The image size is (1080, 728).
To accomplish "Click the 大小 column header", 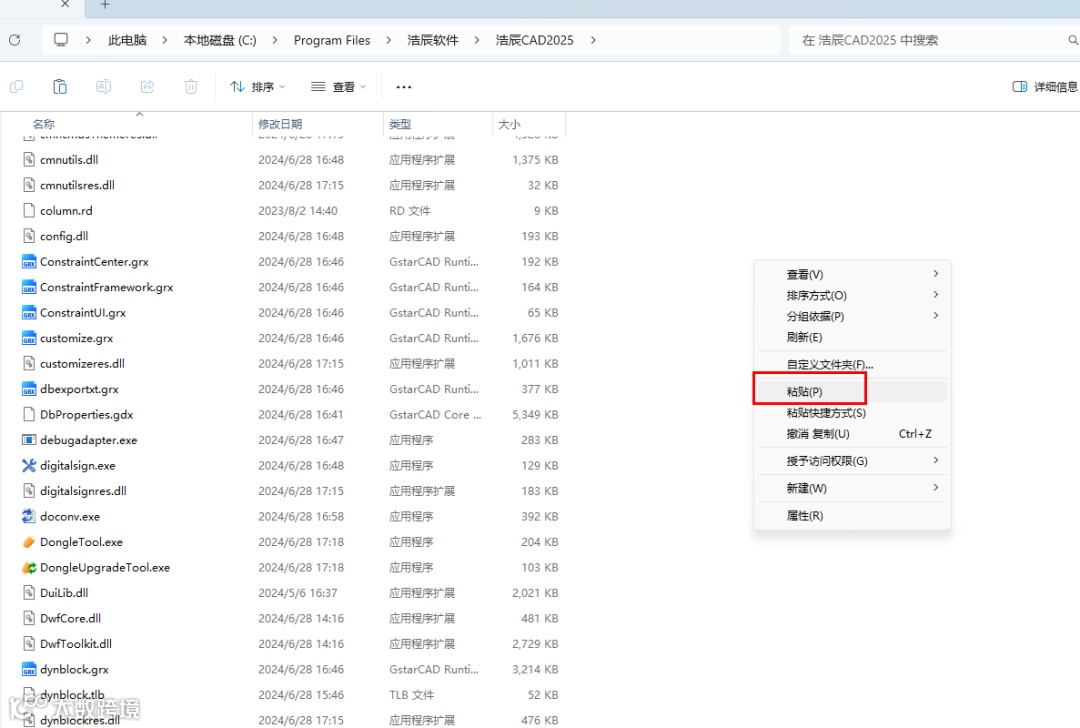I will [529, 124].
